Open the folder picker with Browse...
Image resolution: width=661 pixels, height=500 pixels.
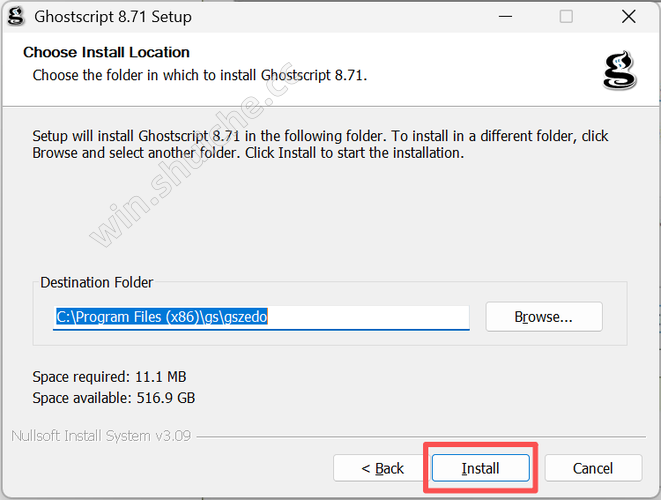pos(544,317)
